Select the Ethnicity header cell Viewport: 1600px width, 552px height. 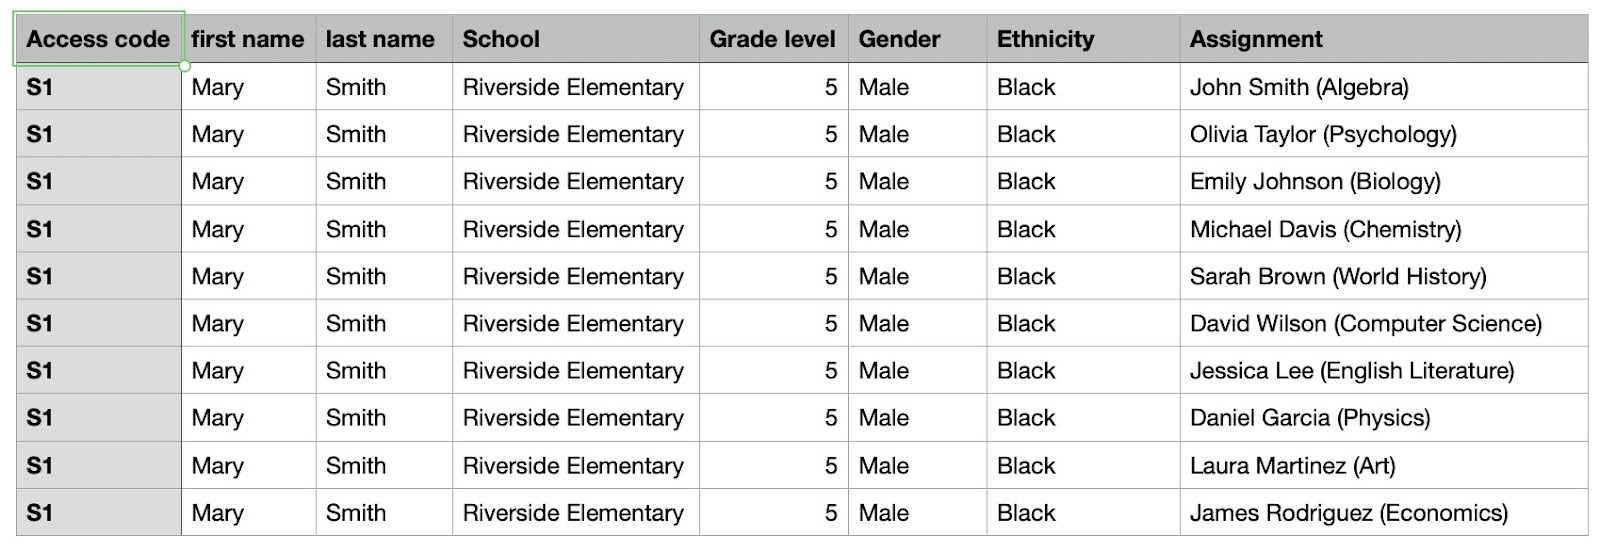[x=1084, y=39]
